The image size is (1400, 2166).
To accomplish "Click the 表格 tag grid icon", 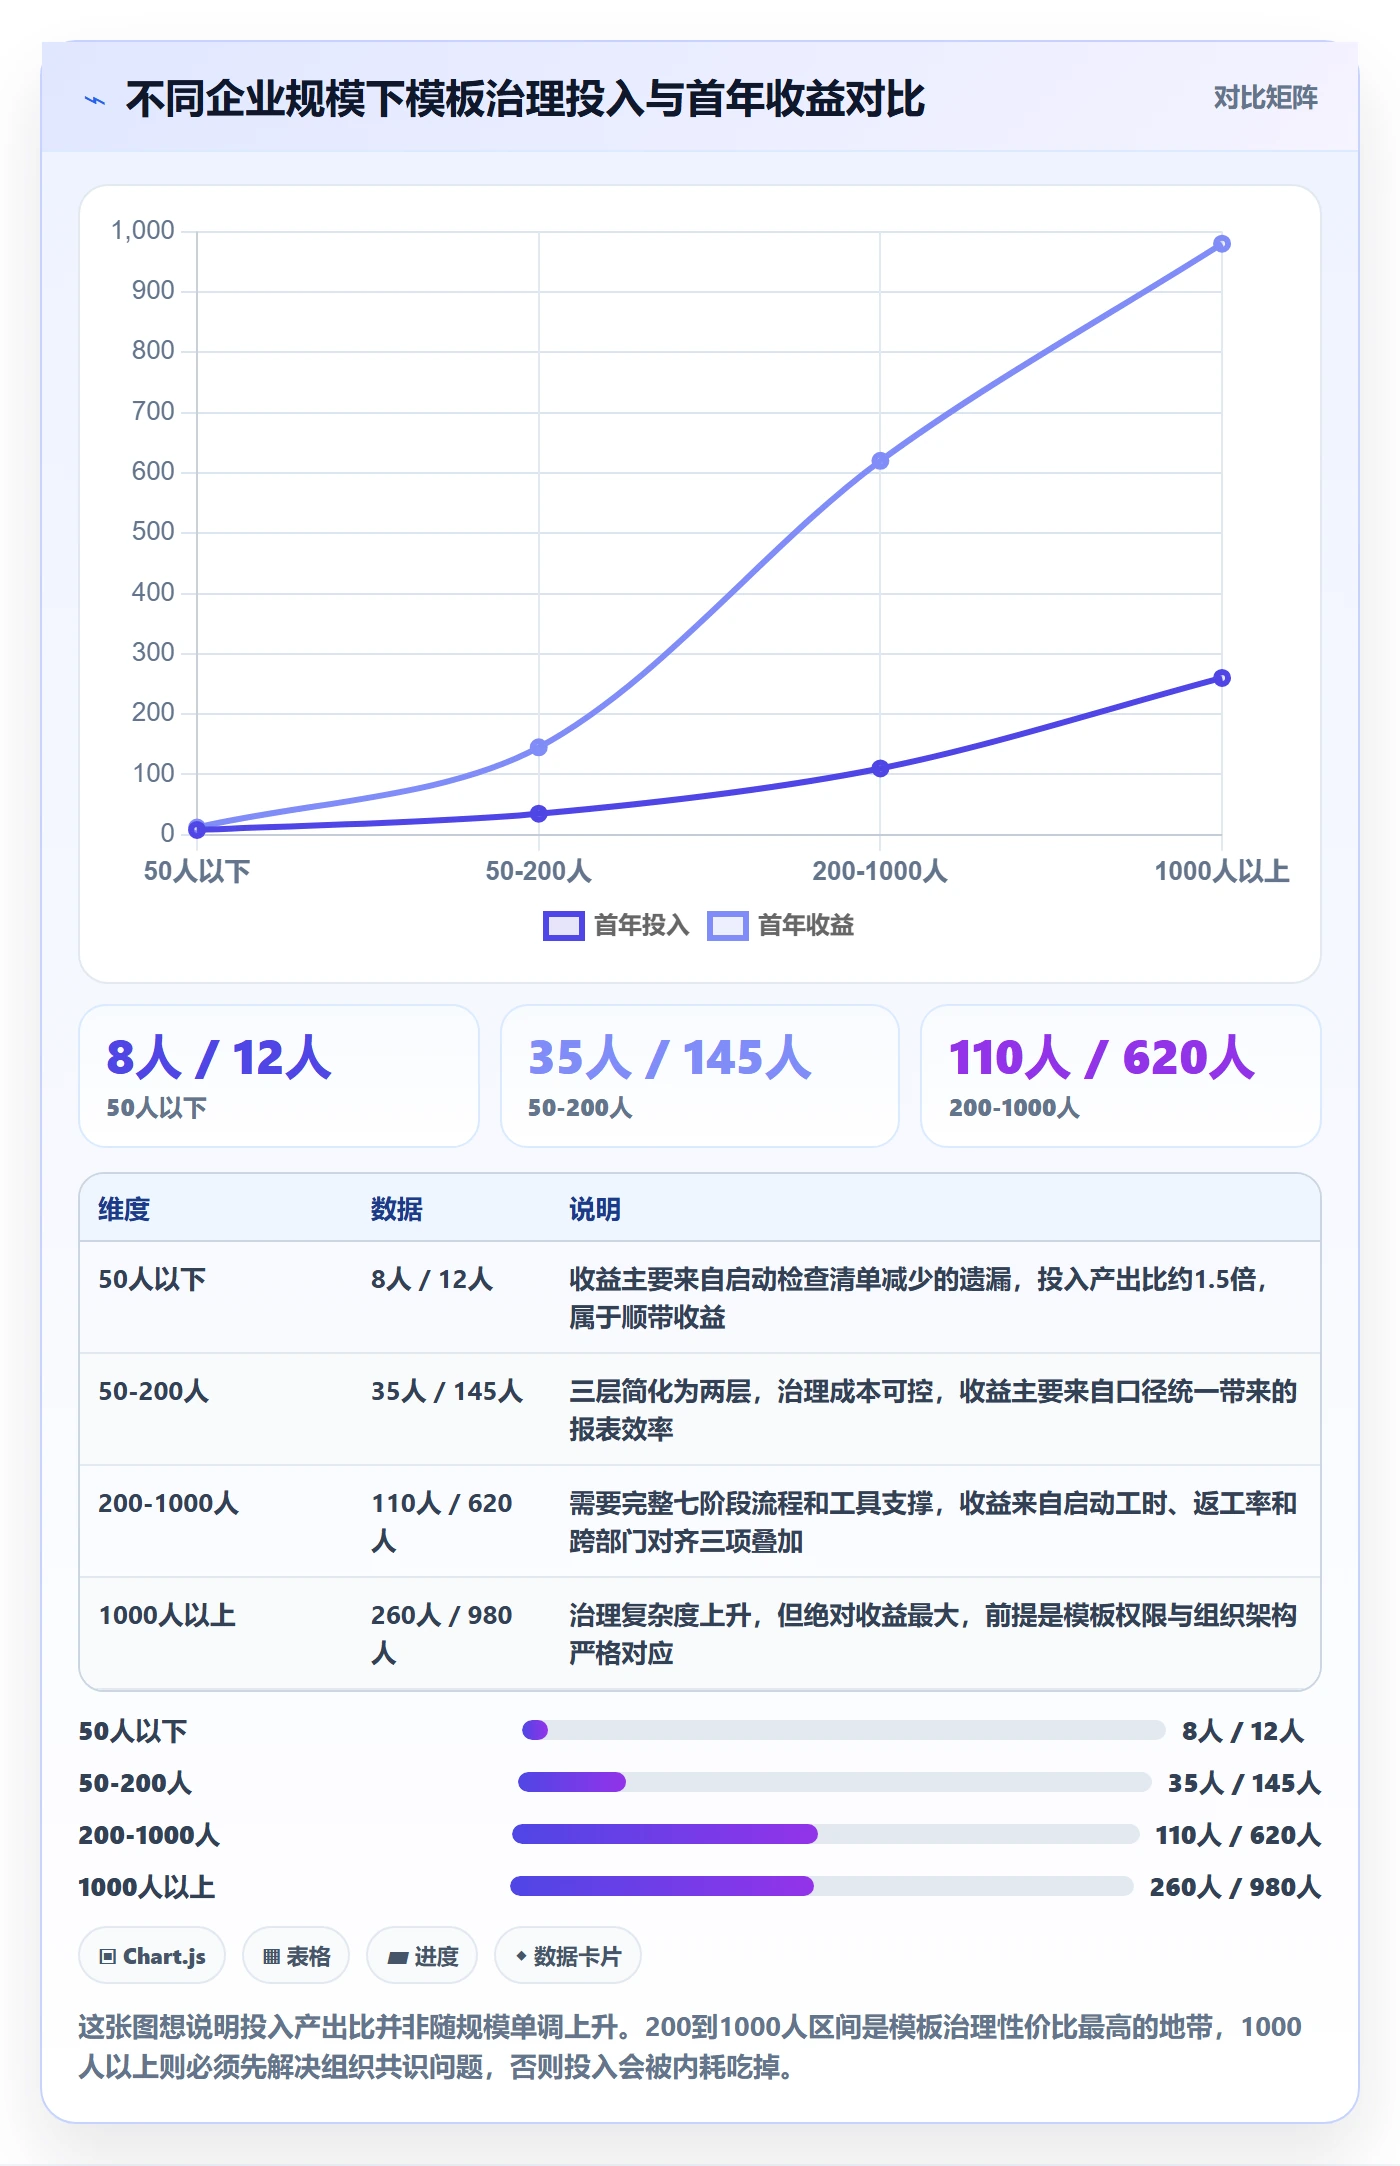I will click(271, 1956).
